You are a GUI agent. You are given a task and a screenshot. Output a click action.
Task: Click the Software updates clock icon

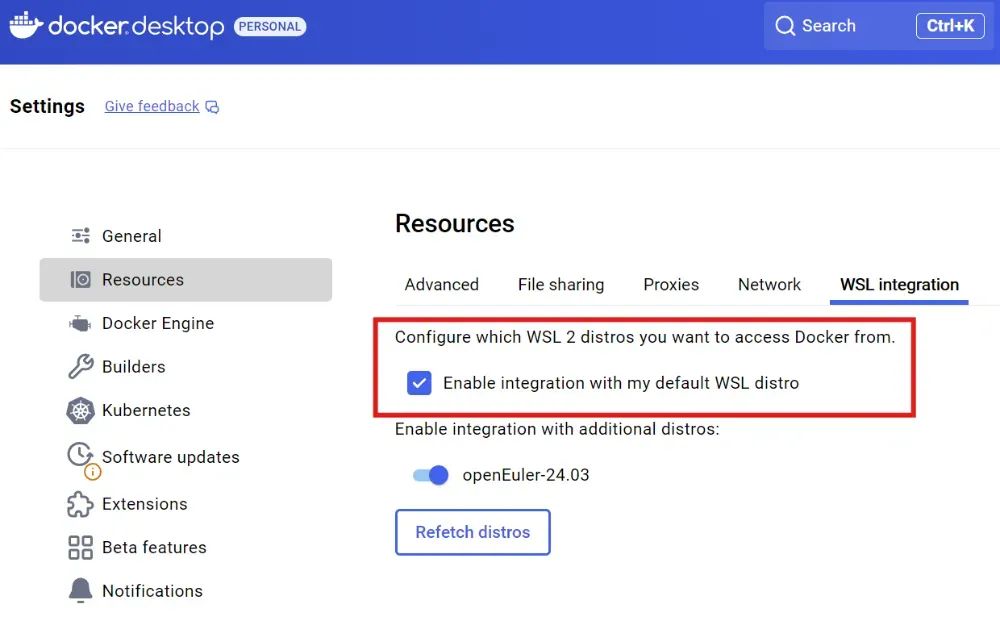(x=80, y=456)
